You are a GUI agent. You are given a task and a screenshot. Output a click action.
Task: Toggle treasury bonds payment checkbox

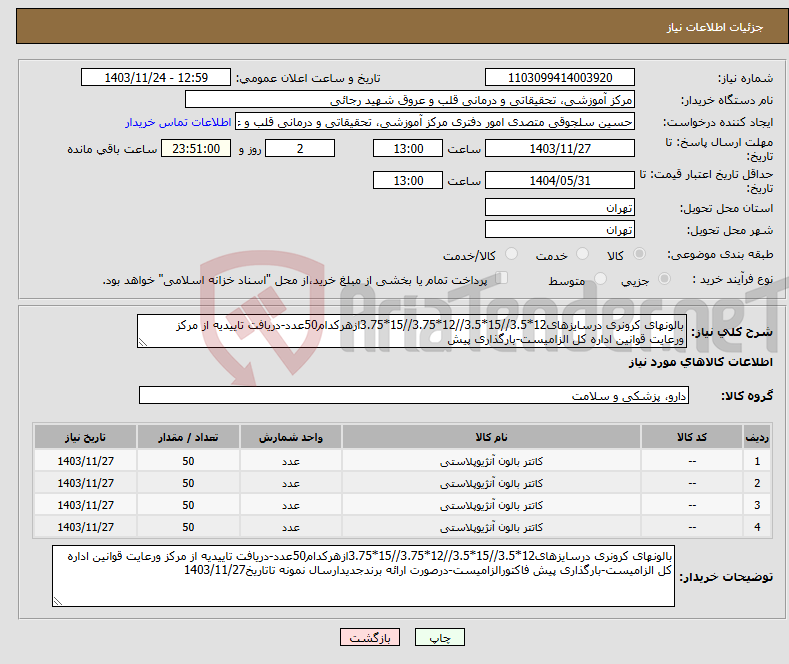(x=502, y=278)
